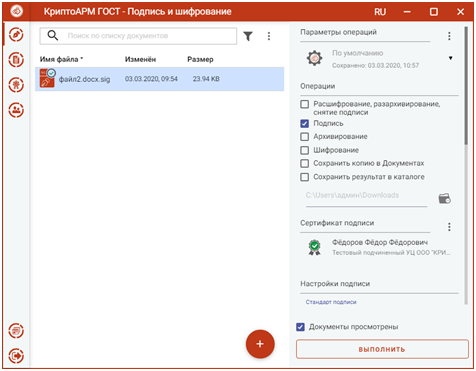Click Сохранено: 03.03.2020, 10:57 text
This screenshot has width=476, height=371.
[x=375, y=65]
